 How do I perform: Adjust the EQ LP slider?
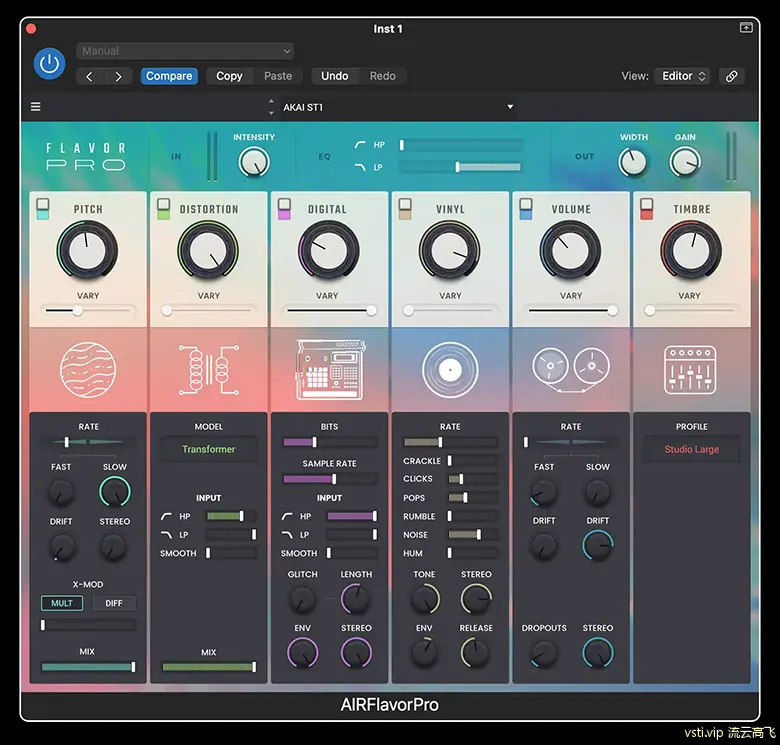tap(461, 167)
